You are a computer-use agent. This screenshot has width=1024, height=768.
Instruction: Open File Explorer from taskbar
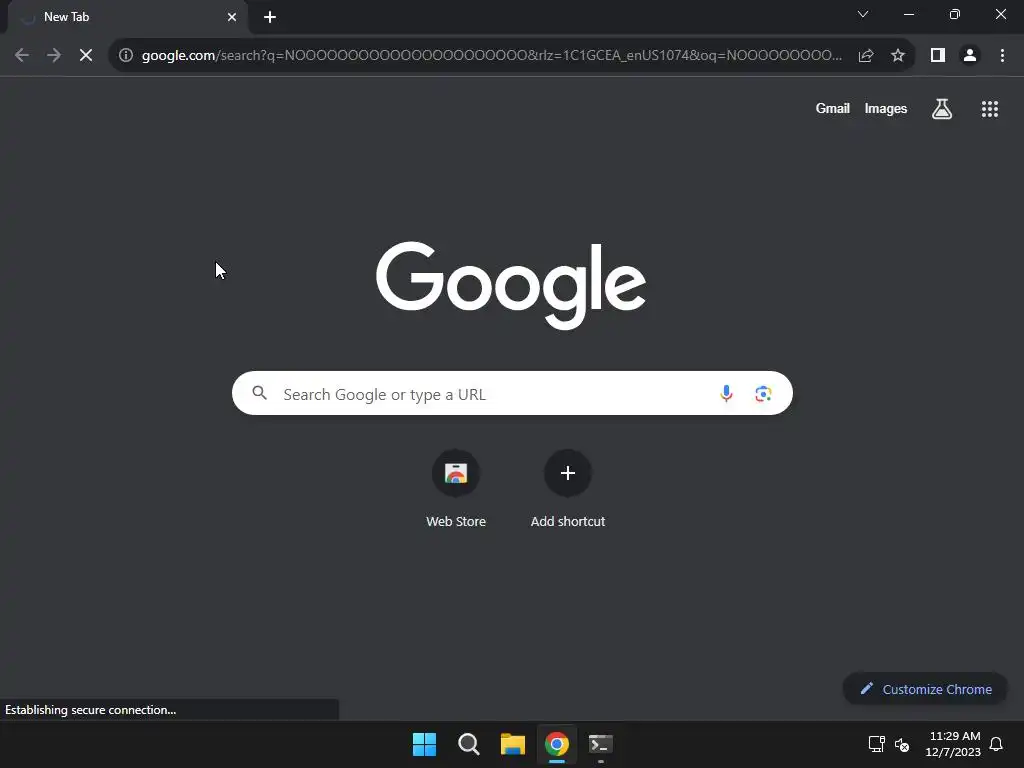coord(513,744)
